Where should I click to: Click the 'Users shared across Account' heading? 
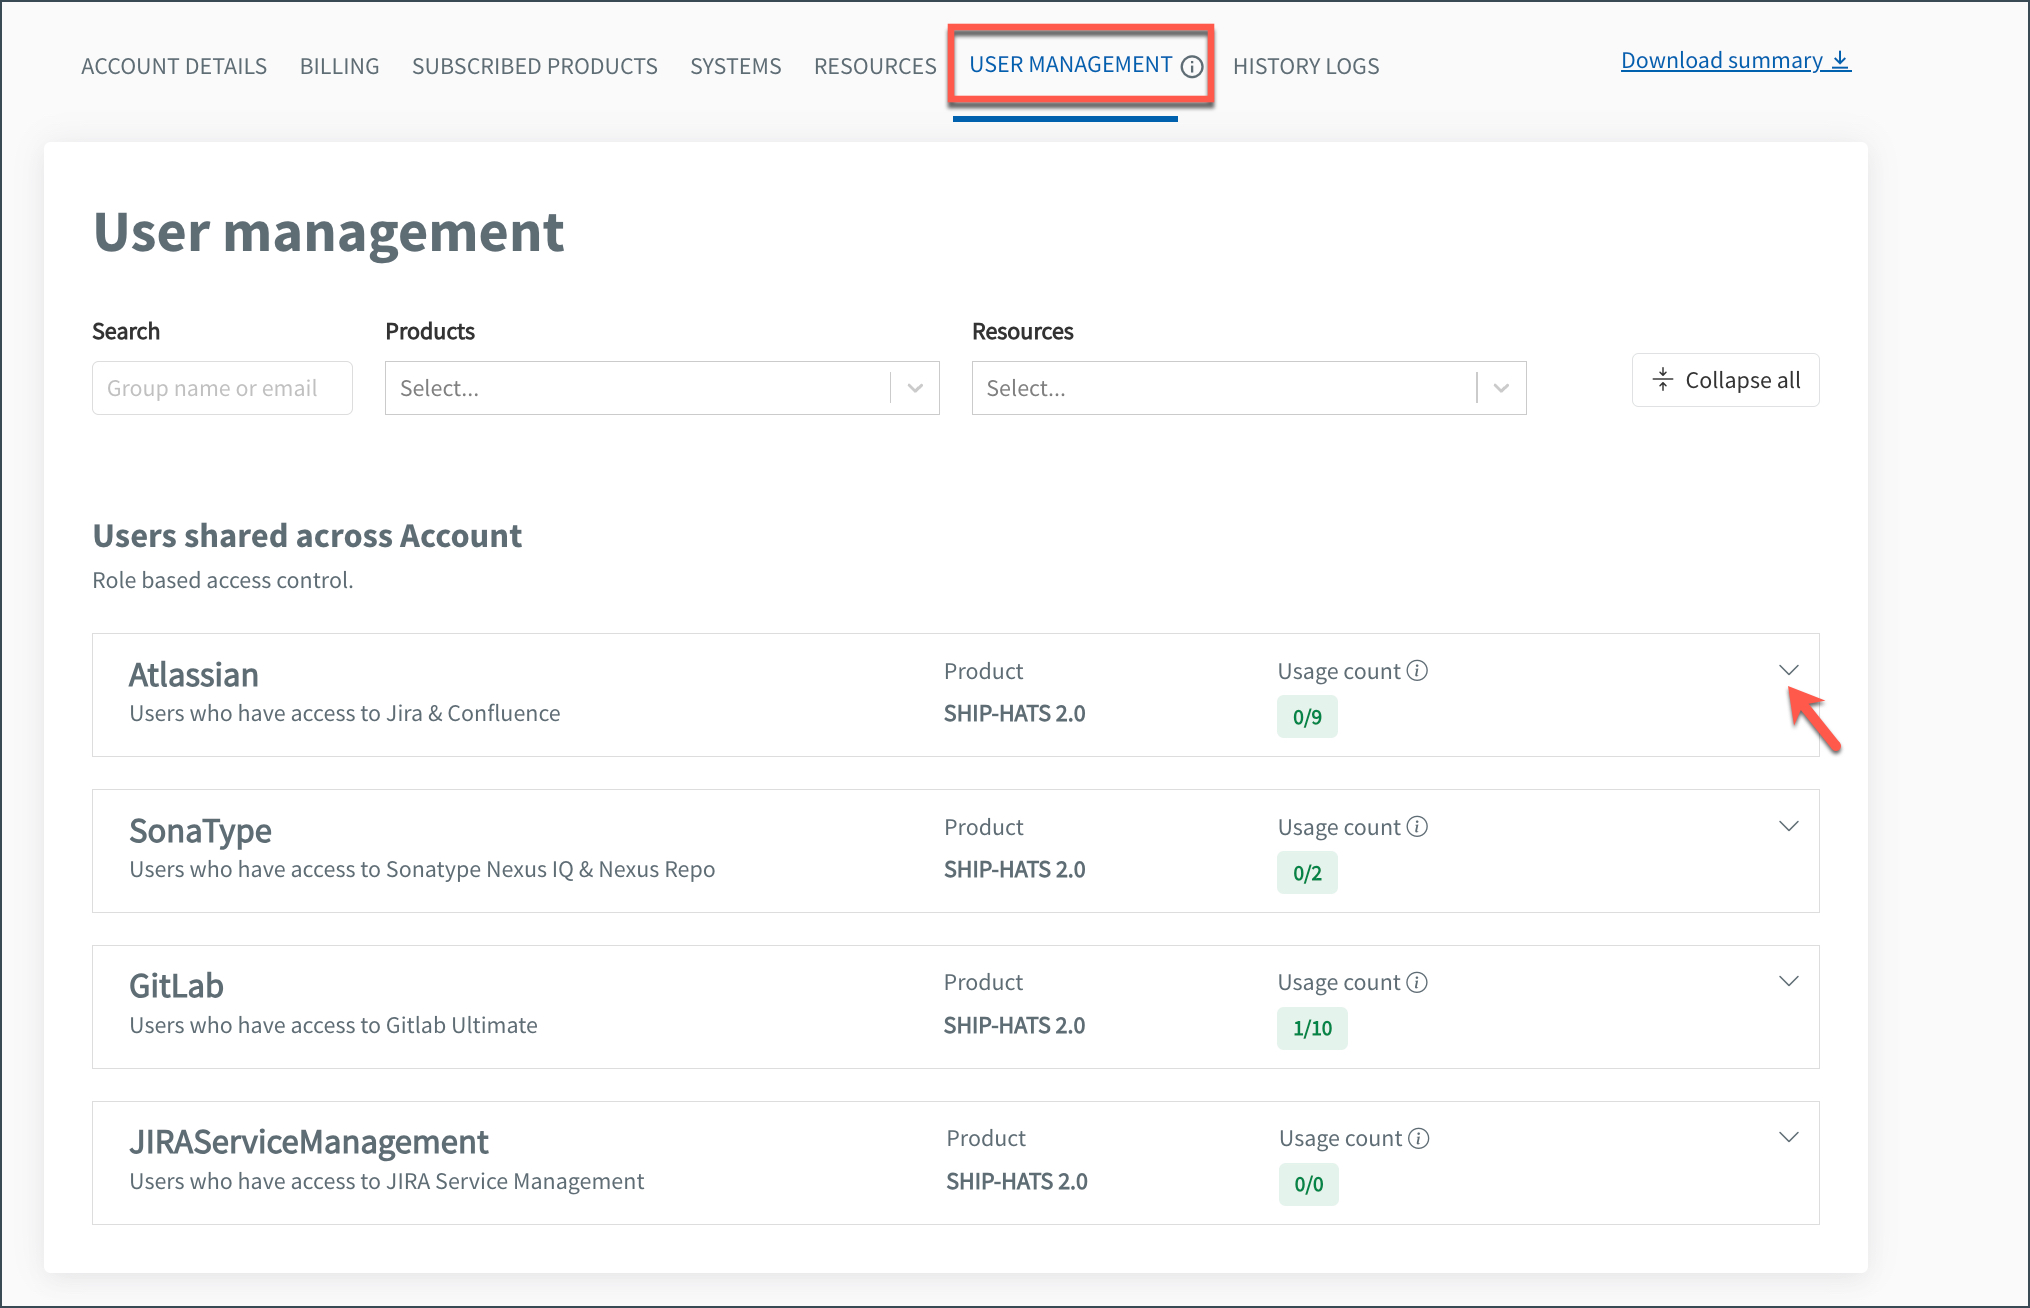[x=307, y=536]
